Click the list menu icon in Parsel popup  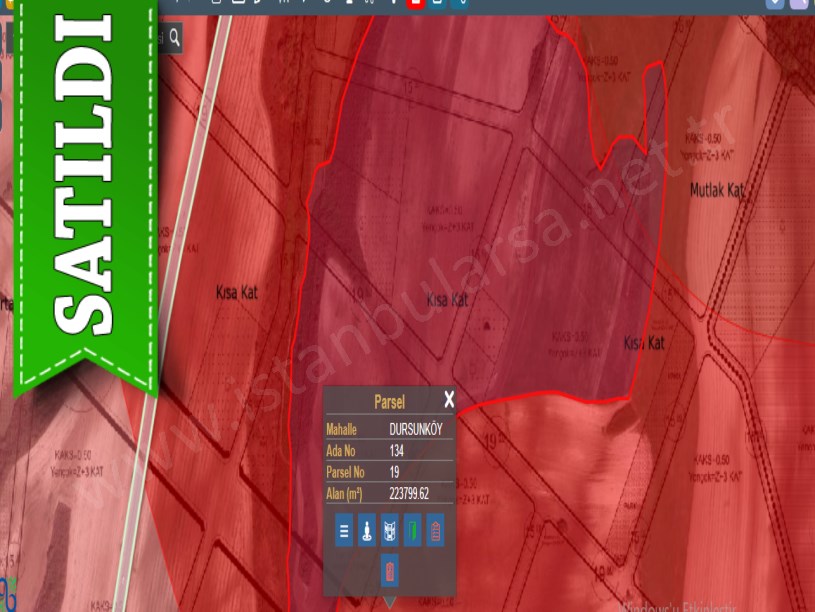(x=344, y=530)
